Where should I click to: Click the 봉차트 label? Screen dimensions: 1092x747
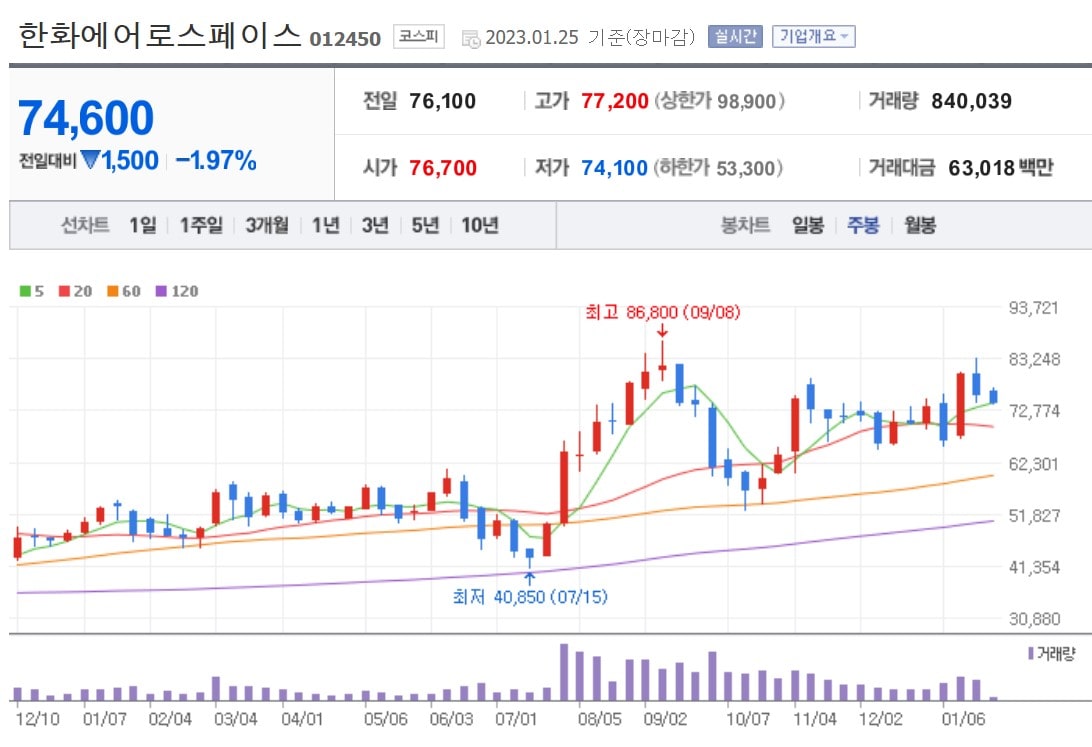(x=745, y=225)
